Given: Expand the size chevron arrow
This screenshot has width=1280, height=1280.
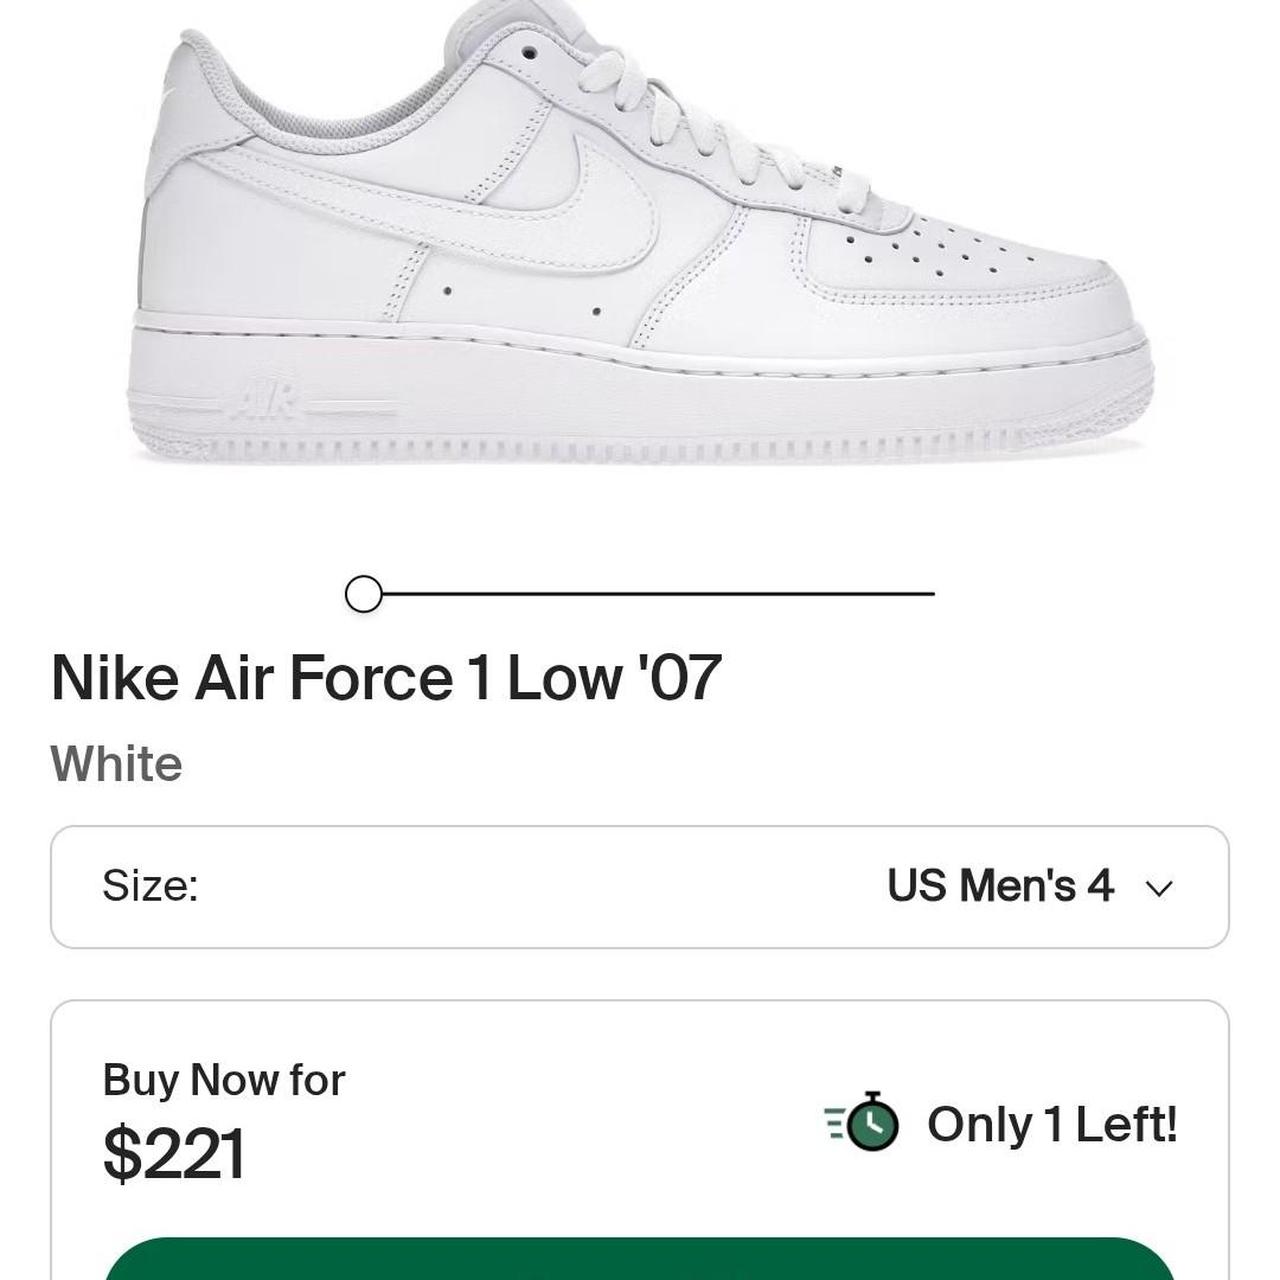Looking at the screenshot, I should [x=1159, y=888].
